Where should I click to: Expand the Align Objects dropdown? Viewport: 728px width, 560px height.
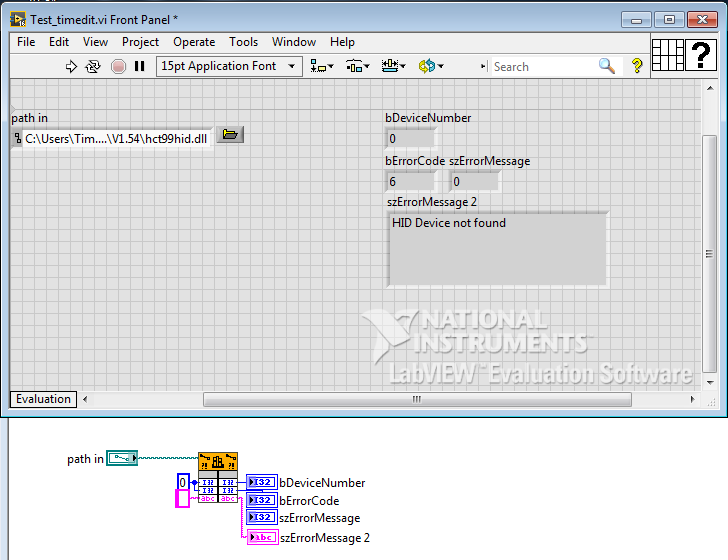pos(322,66)
